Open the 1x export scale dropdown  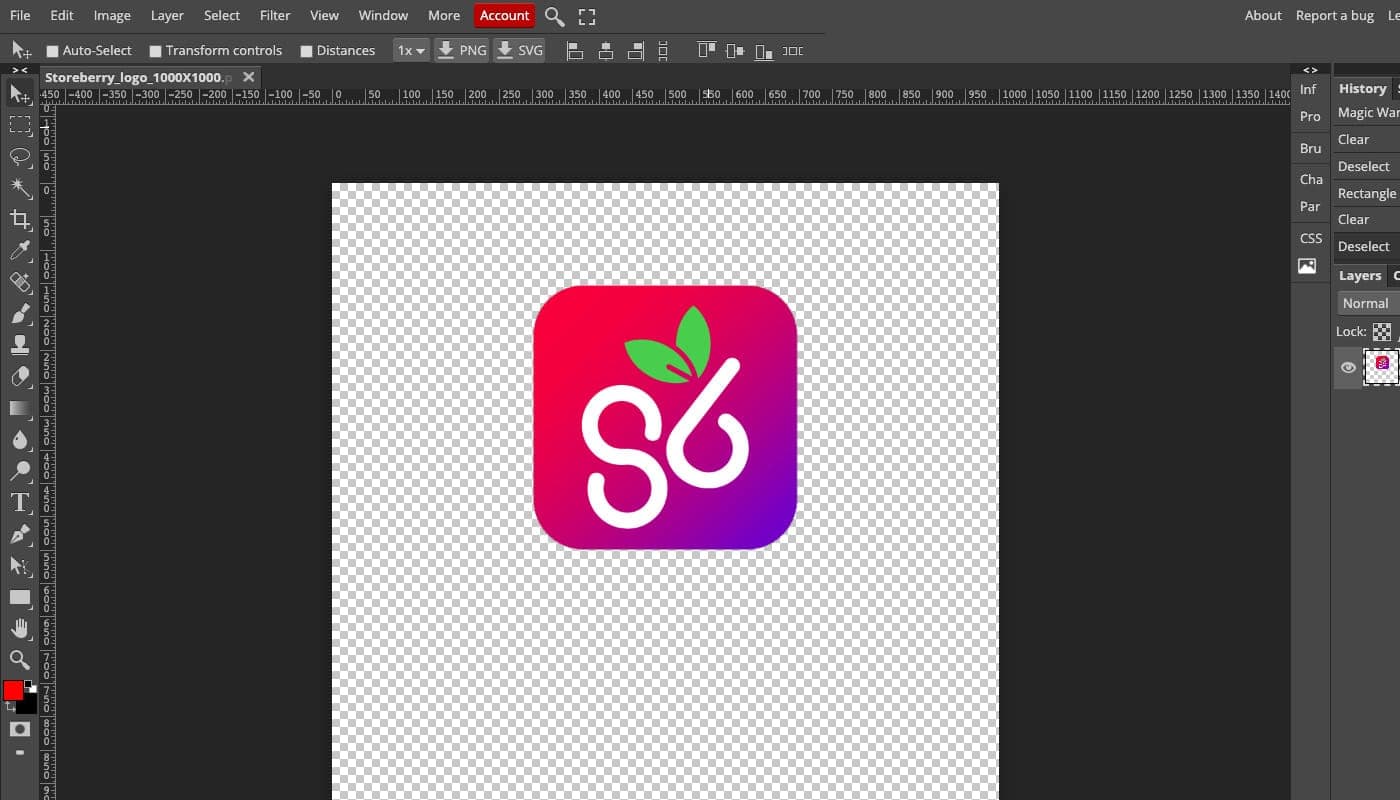411,50
